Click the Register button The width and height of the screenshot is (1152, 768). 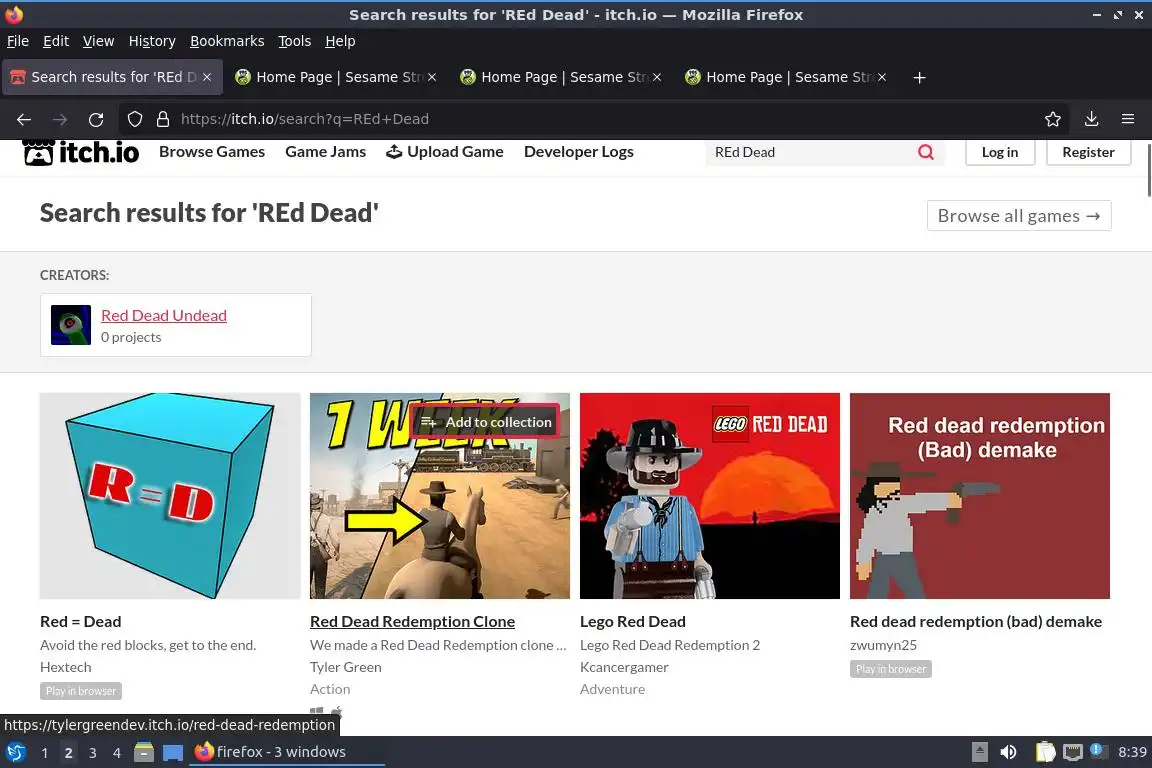point(1088,152)
